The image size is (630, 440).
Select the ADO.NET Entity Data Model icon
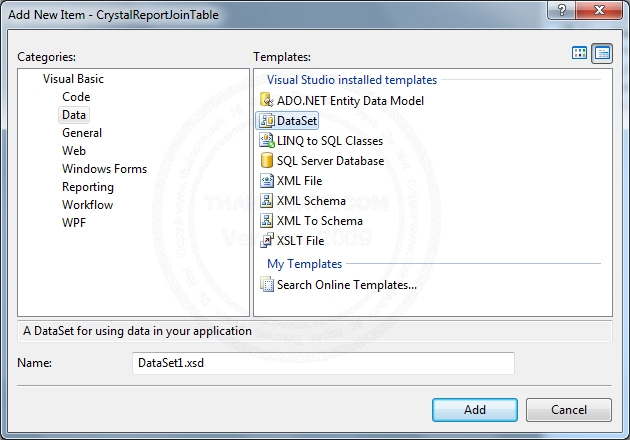point(267,100)
